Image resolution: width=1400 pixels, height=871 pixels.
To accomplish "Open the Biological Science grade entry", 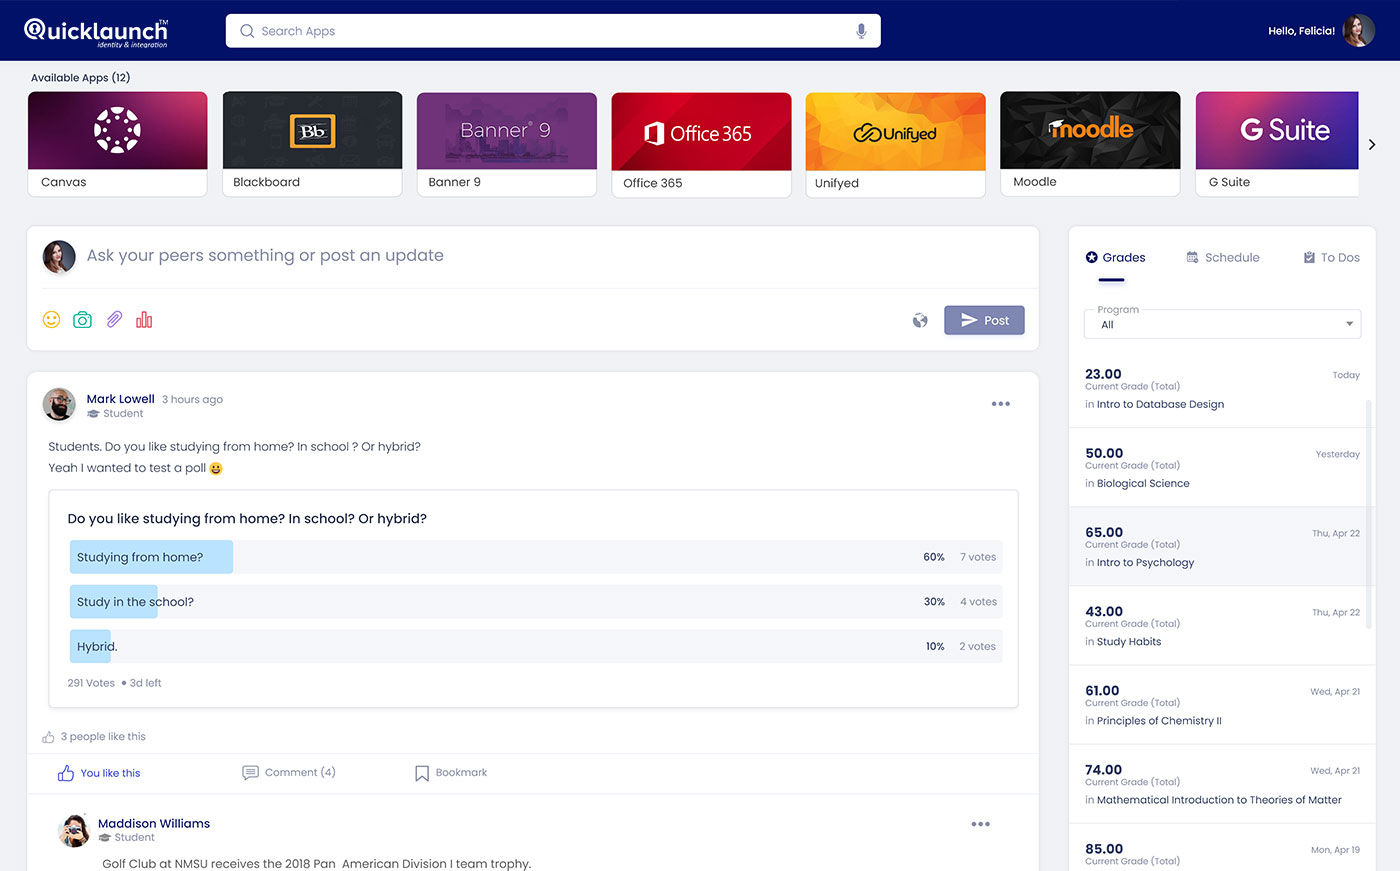I will [1222, 468].
